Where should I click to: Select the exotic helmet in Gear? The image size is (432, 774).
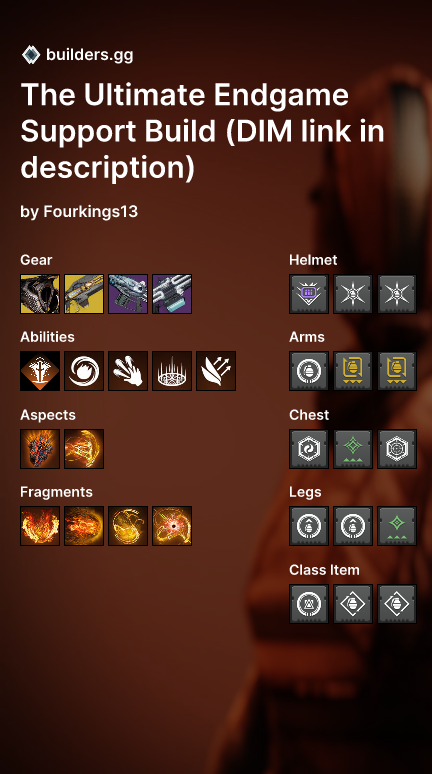click(40, 294)
